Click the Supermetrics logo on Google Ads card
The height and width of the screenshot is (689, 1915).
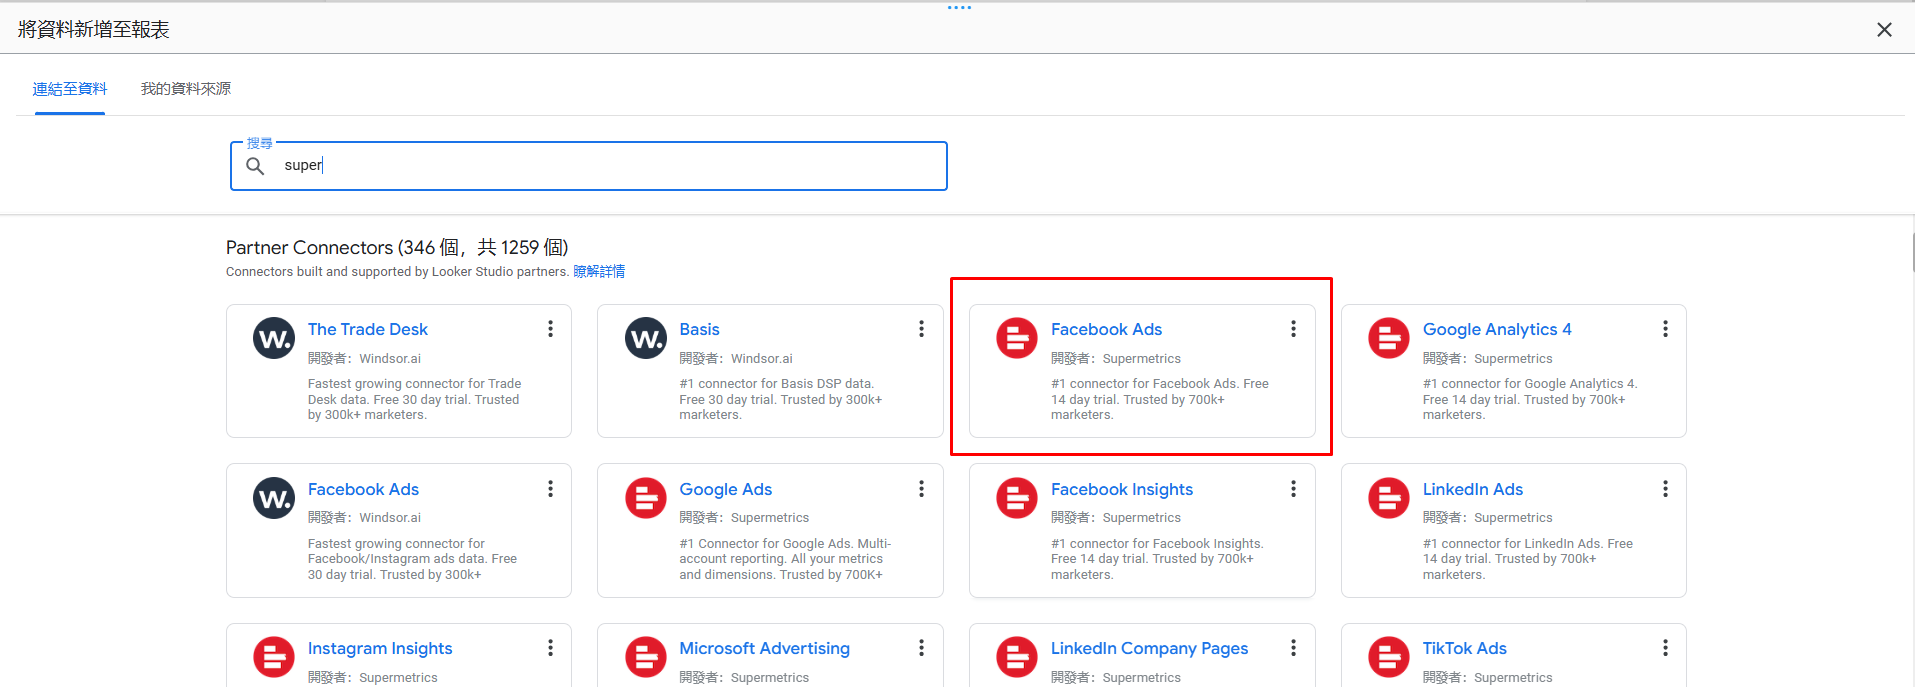[645, 498]
